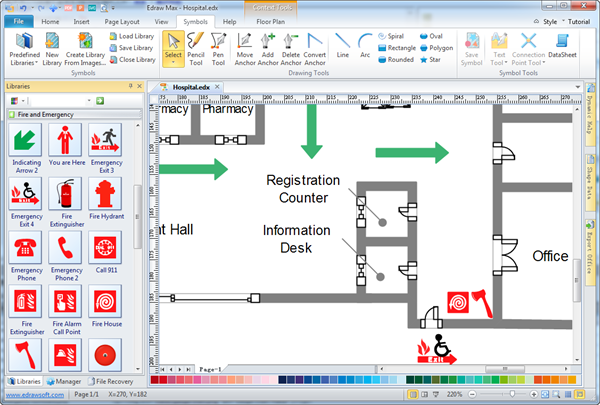This screenshot has height=405, width=600.
Task: Switch to the Home tab
Action: pyautogui.click(x=50, y=22)
